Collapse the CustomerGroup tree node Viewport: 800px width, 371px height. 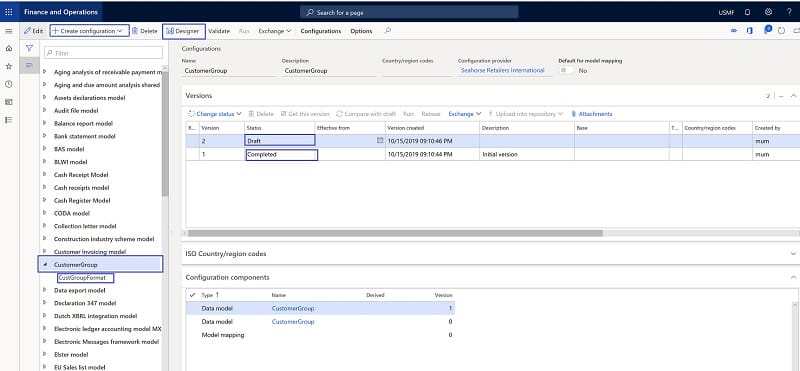click(45, 265)
